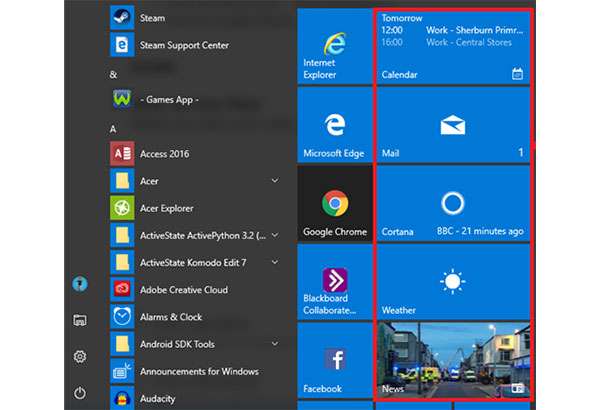Open Settings gear in left rail

(80, 357)
